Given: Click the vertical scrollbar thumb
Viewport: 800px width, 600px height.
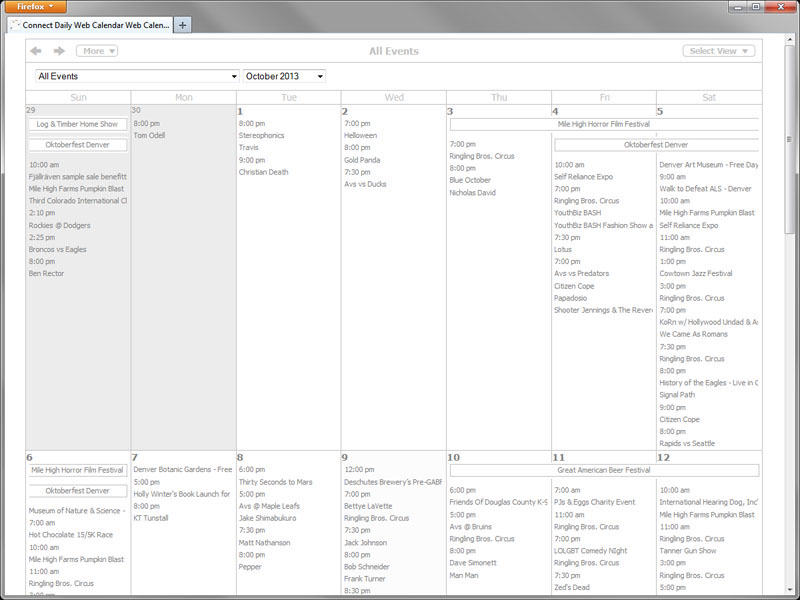Looking at the screenshot, I should (x=789, y=140).
